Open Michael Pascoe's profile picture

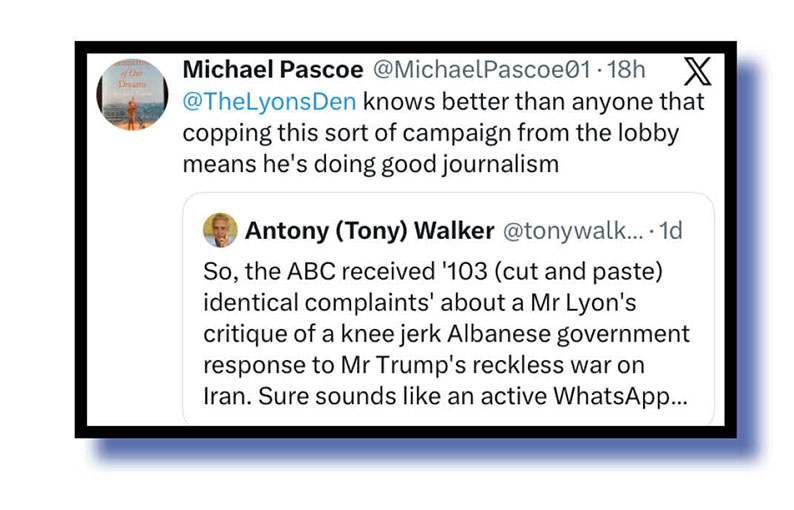coord(132,95)
